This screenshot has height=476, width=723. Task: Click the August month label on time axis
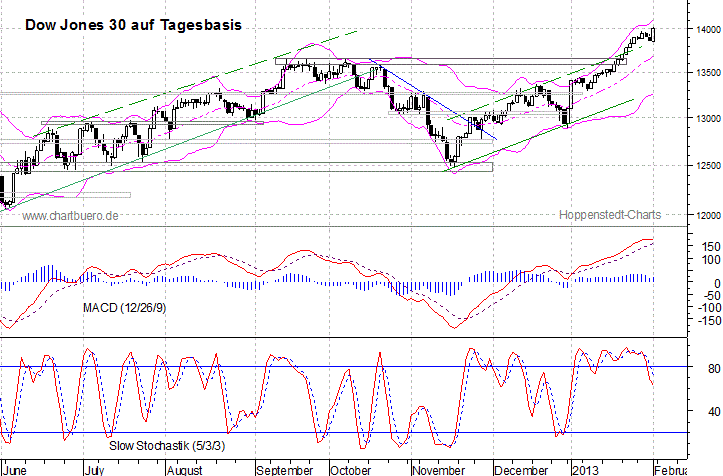tap(184, 470)
